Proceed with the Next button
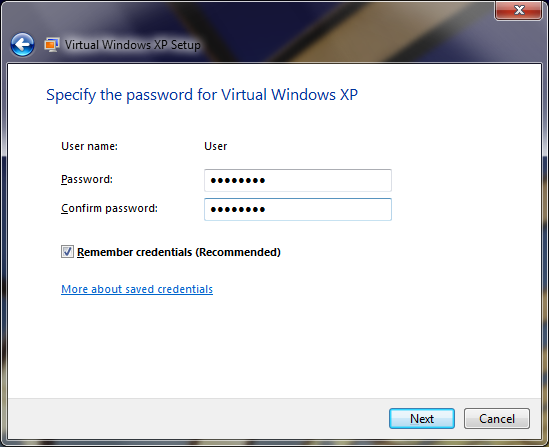 422,418
